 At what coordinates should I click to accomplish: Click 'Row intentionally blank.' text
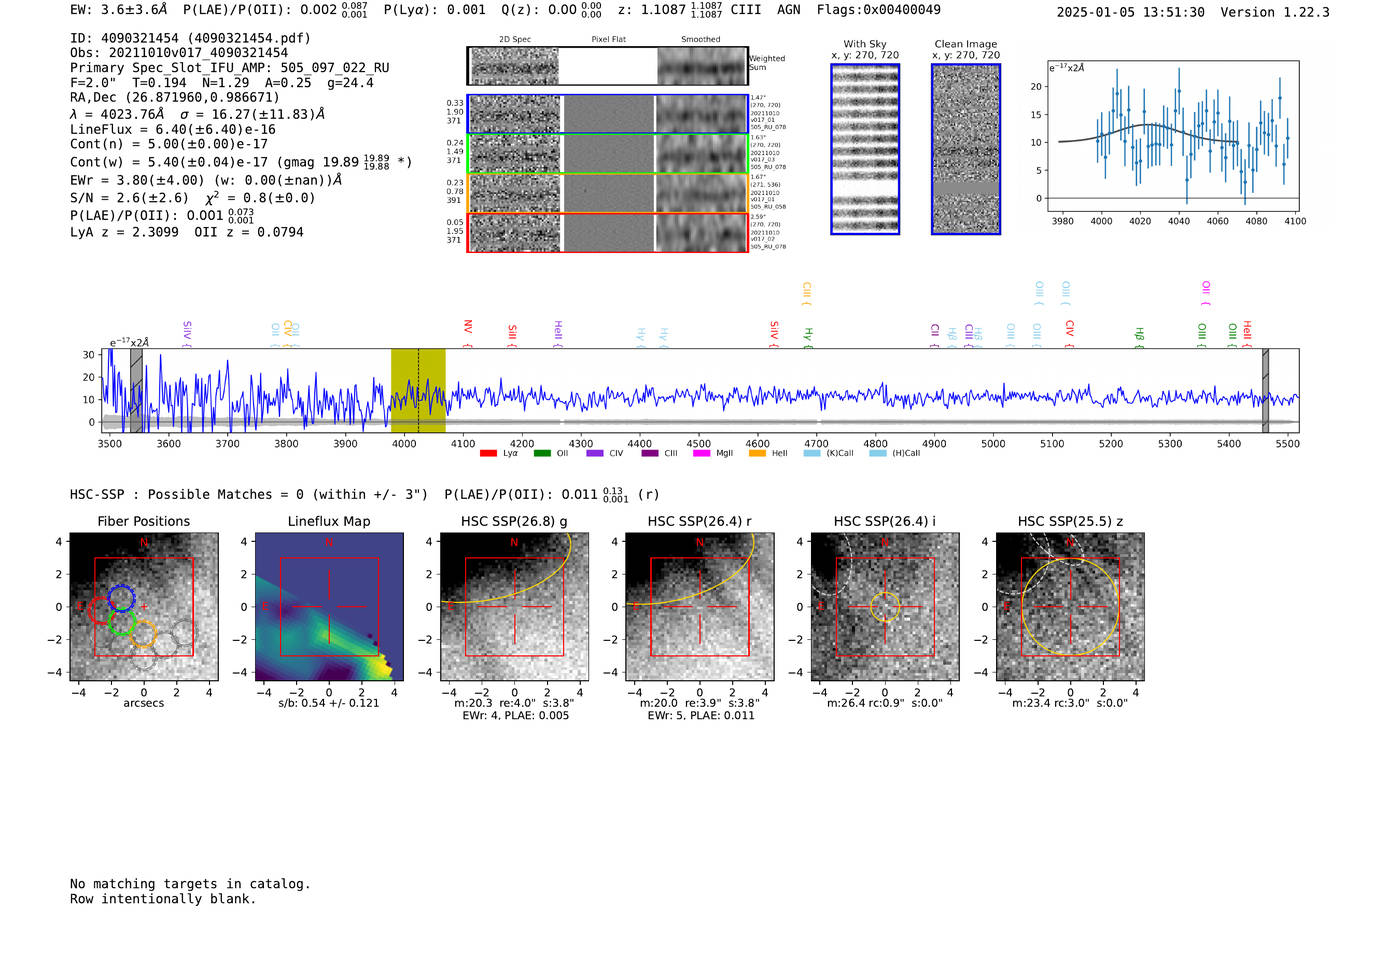tap(163, 899)
